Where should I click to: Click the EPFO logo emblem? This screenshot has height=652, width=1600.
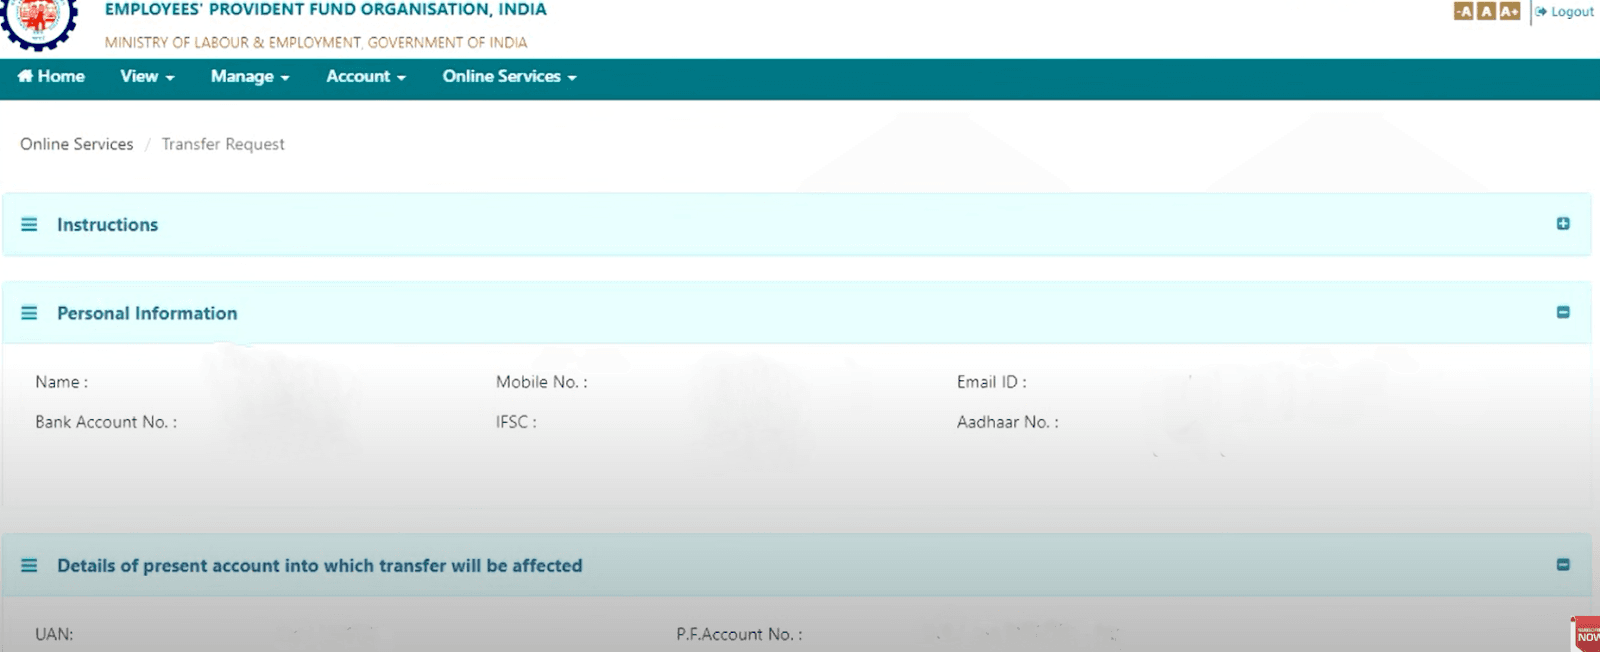(x=38, y=22)
